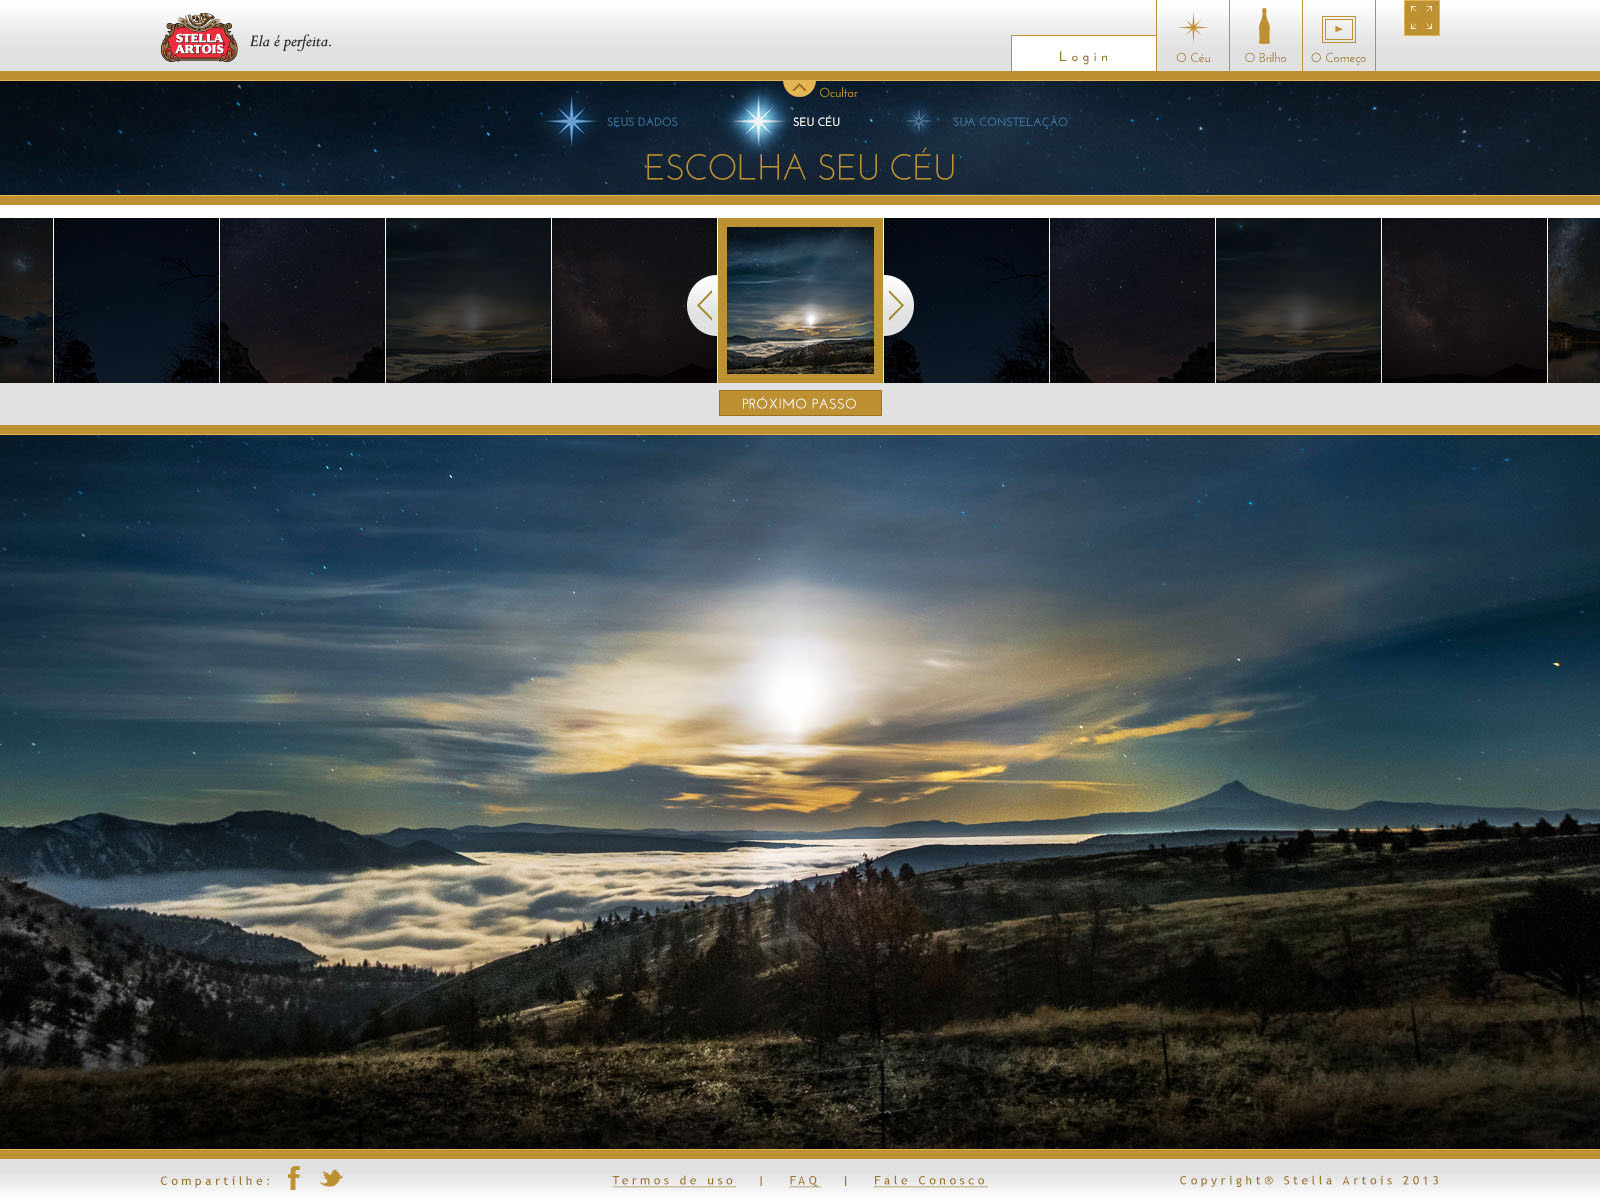This screenshot has width=1600, height=1200.
Task: Open the Fale Conosco link
Action: [x=930, y=1181]
